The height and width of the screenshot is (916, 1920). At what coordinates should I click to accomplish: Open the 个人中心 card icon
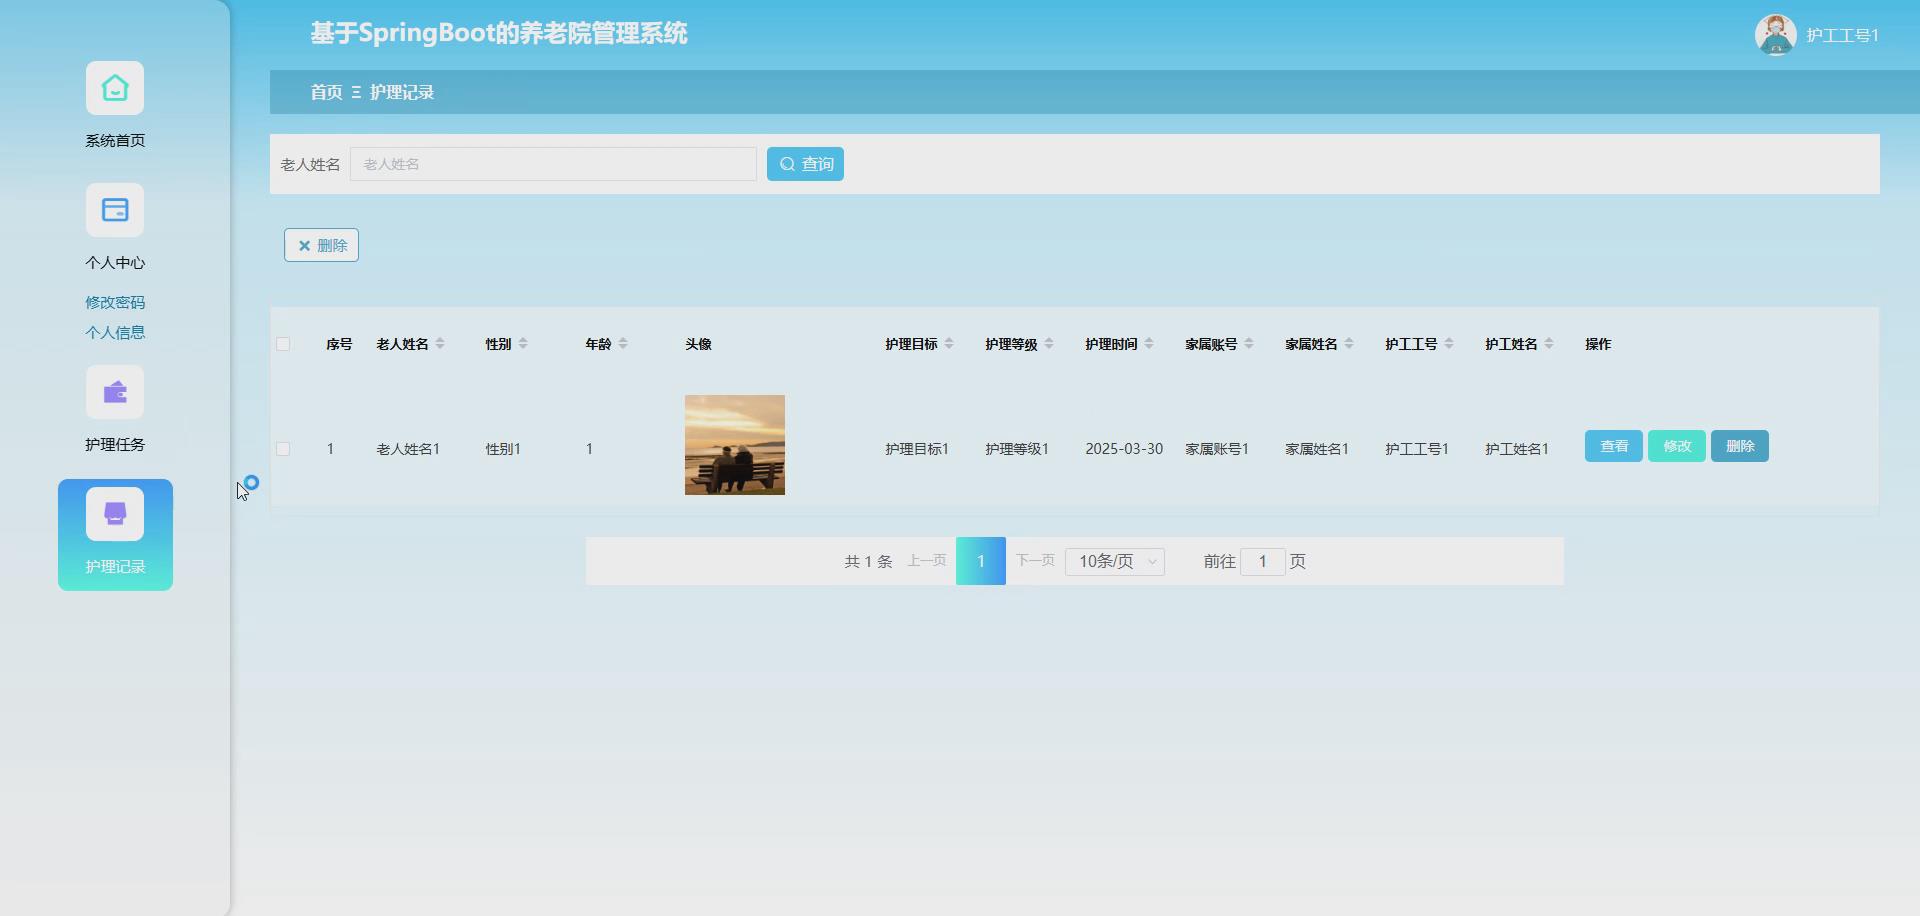[115, 210]
